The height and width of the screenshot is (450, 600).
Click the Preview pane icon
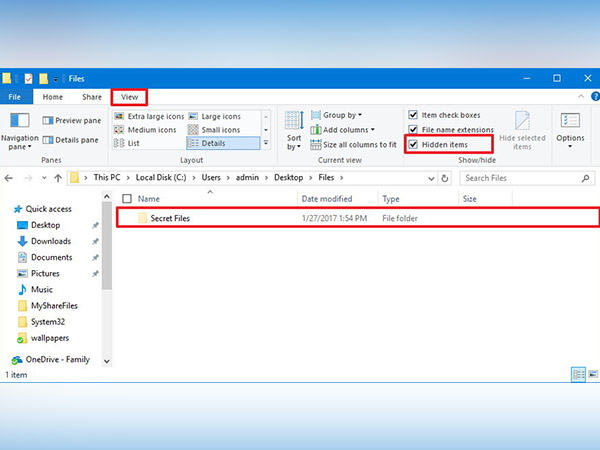point(47,121)
